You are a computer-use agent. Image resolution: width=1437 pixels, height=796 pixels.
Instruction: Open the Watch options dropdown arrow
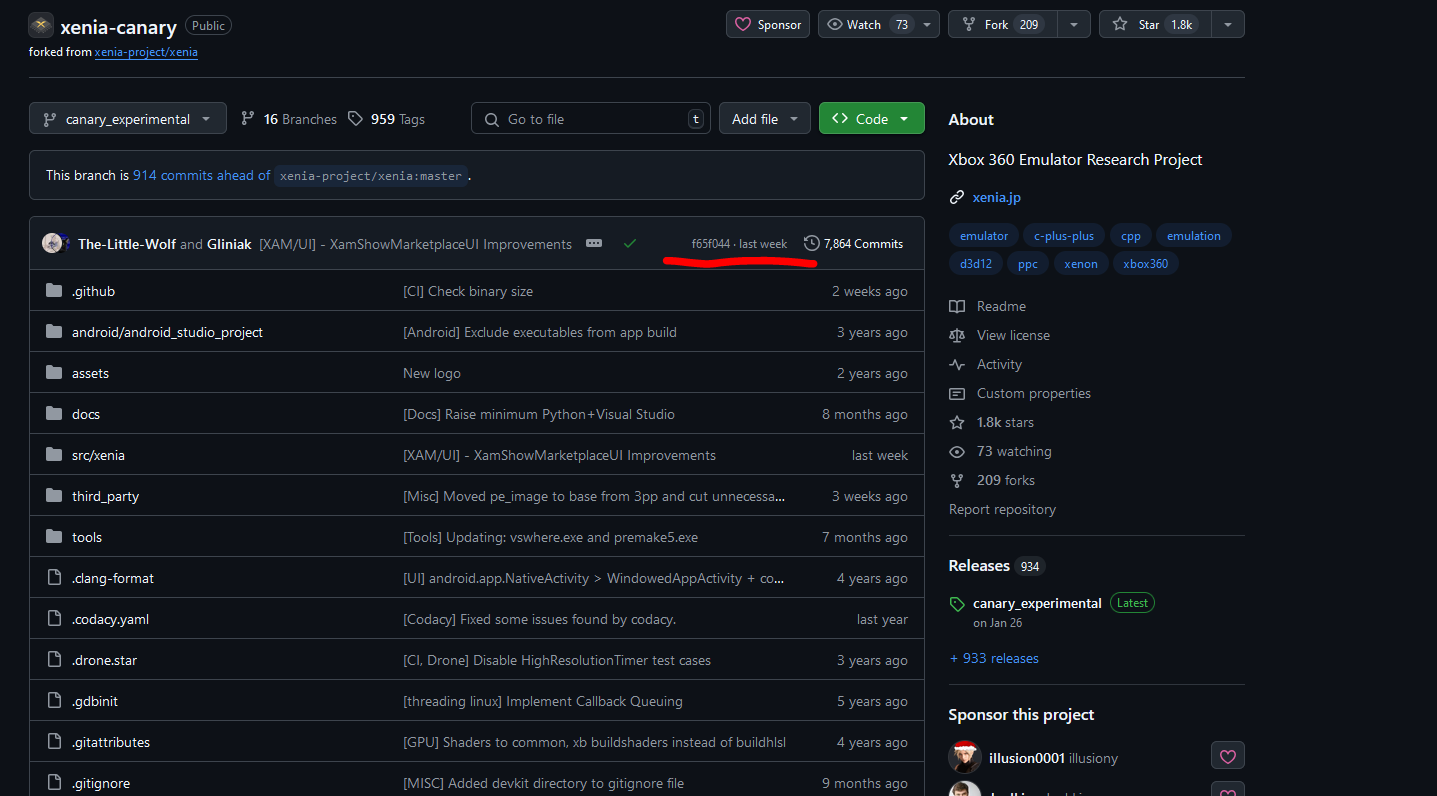coord(927,25)
